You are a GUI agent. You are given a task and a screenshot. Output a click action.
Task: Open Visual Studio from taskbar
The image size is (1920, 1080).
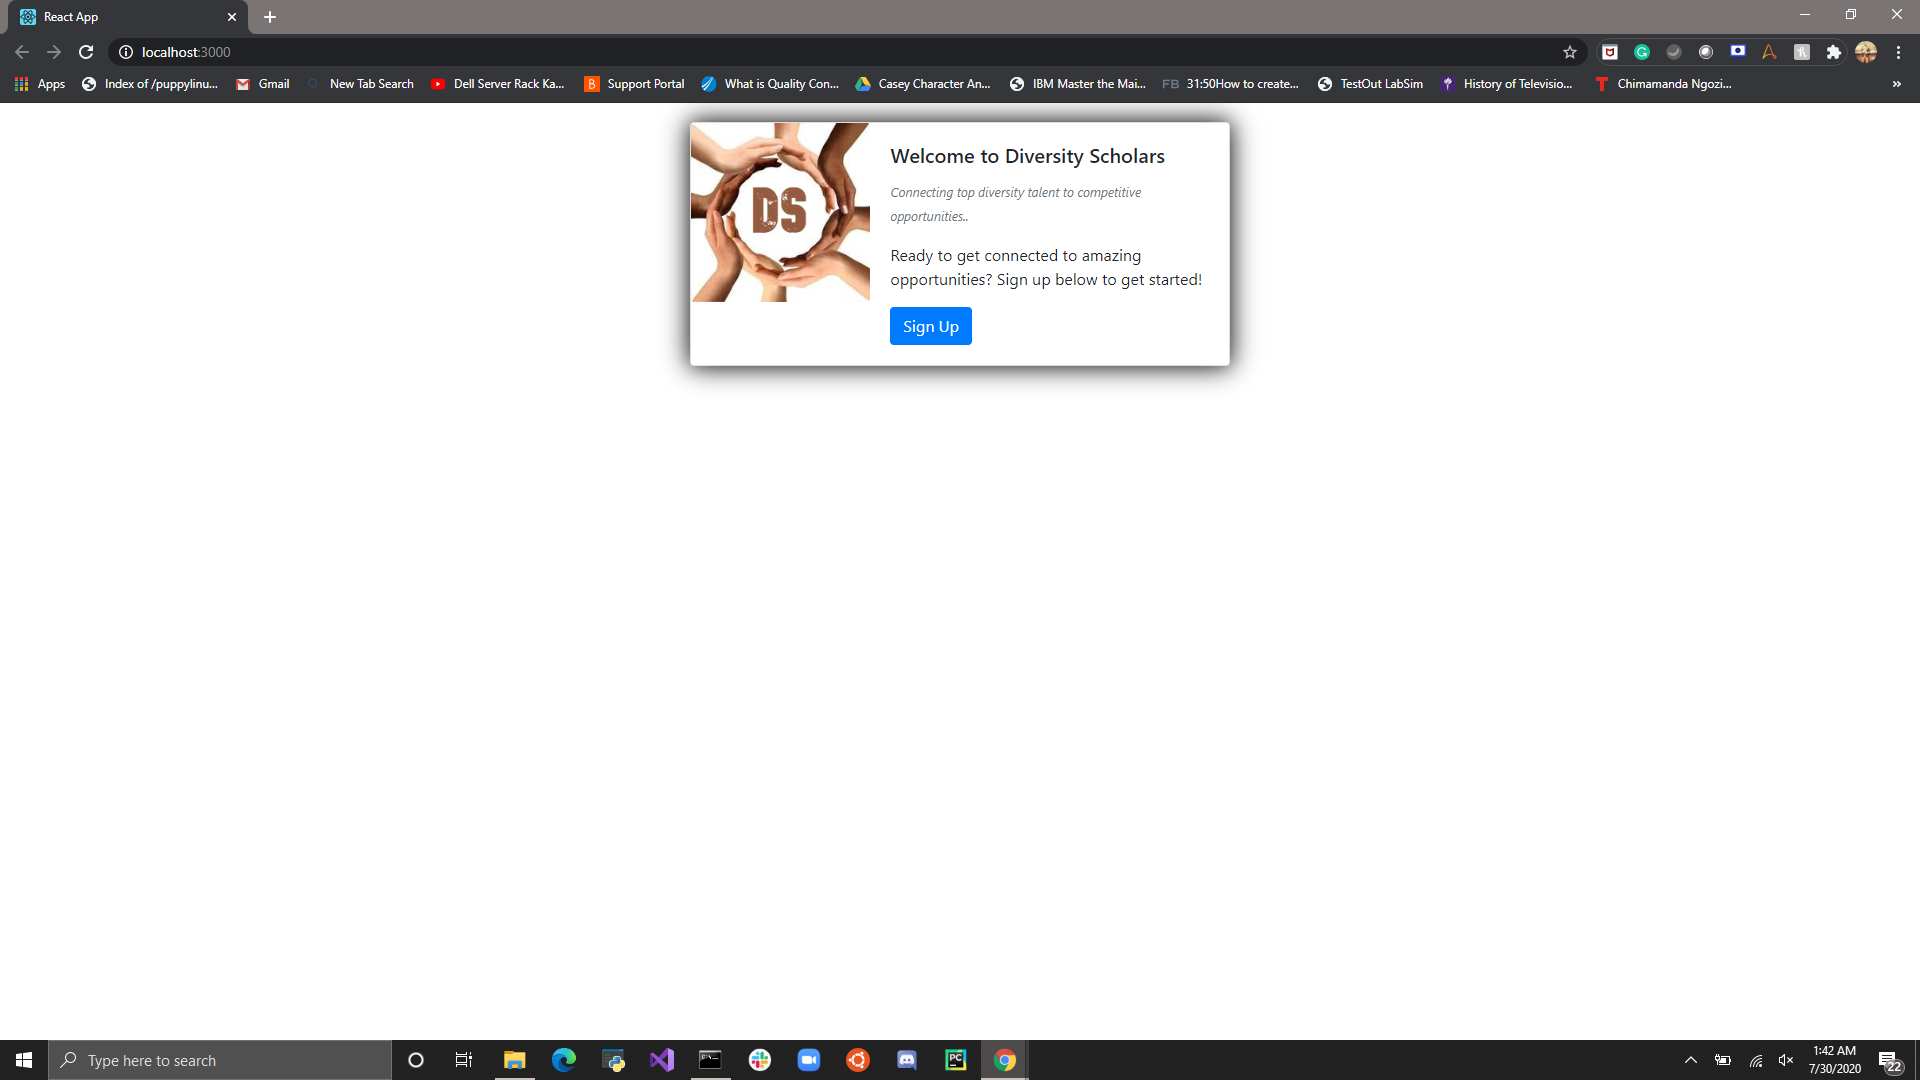click(661, 1060)
